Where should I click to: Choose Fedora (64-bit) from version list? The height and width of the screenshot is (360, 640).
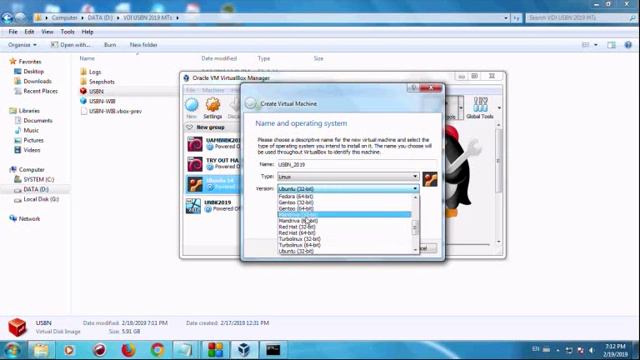coord(296,196)
